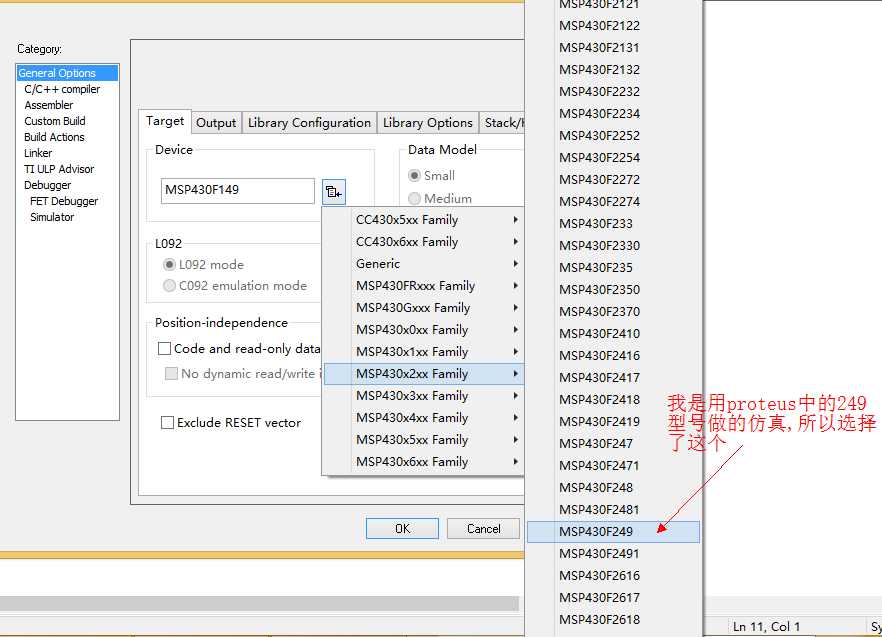Choose device MSP430F248
The image size is (882, 637).
(613, 487)
